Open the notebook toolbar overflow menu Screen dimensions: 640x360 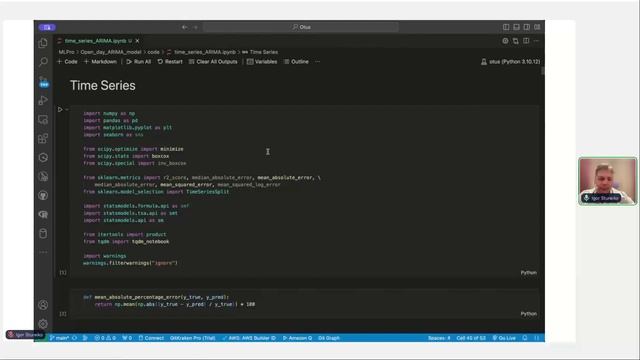[x=318, y=62]
